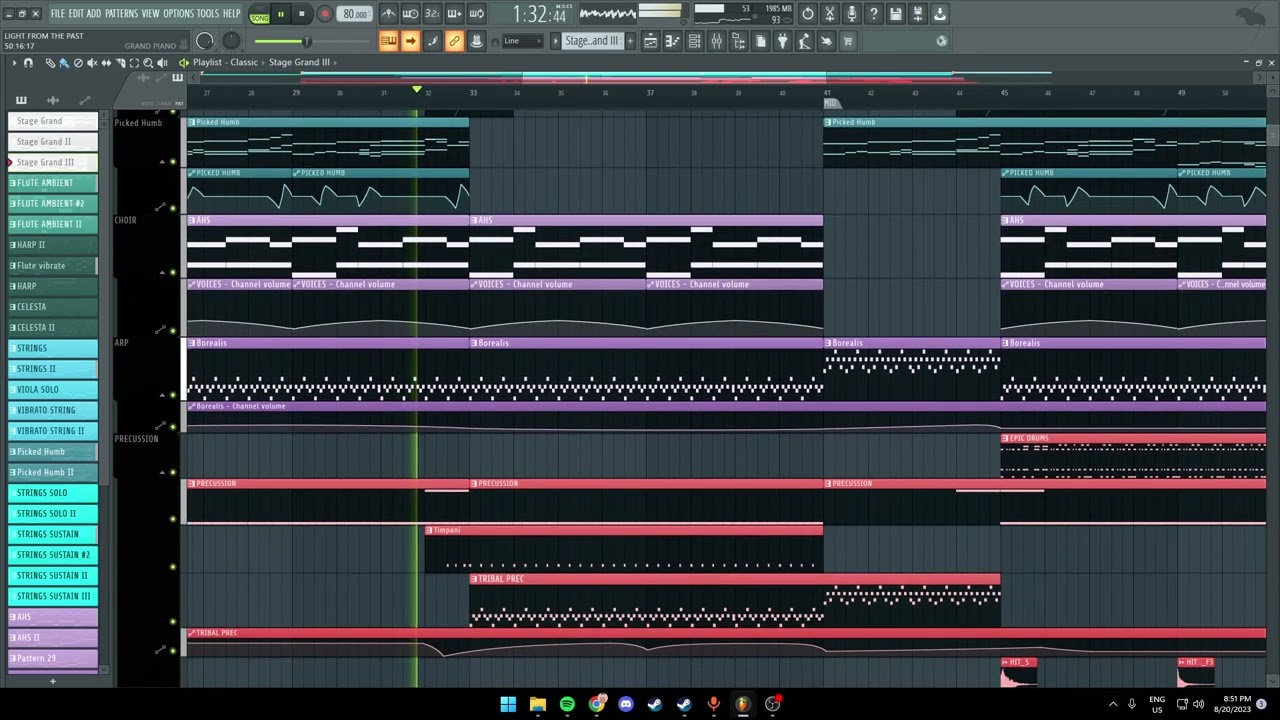Open the help question mark button
Image resolution: width=1280 pixels, height=720 pixels.
[874, 14]
